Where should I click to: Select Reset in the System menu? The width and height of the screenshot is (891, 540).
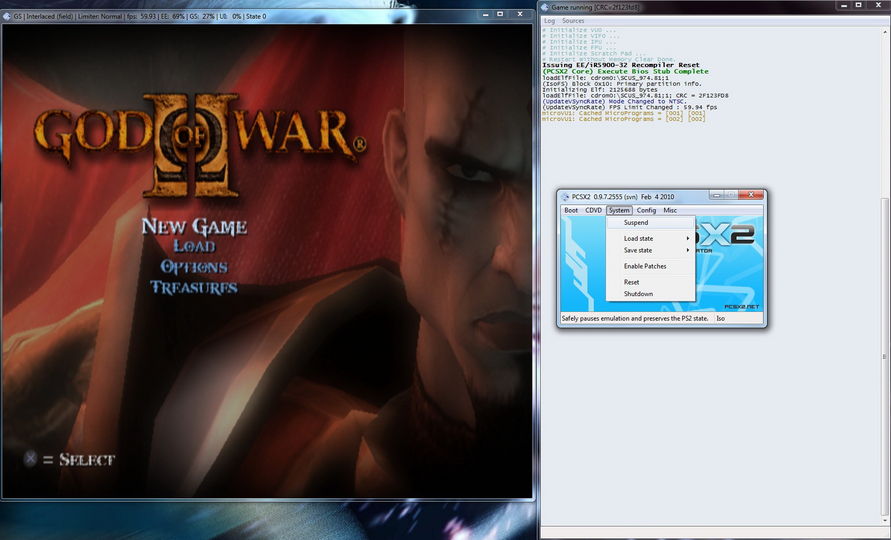tap(651, 282)
